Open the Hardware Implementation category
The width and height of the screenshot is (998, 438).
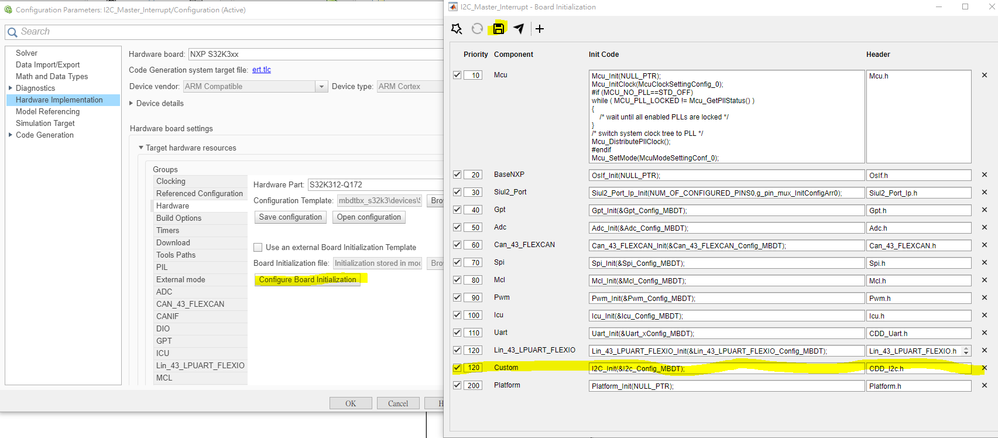tap(59, 100)
